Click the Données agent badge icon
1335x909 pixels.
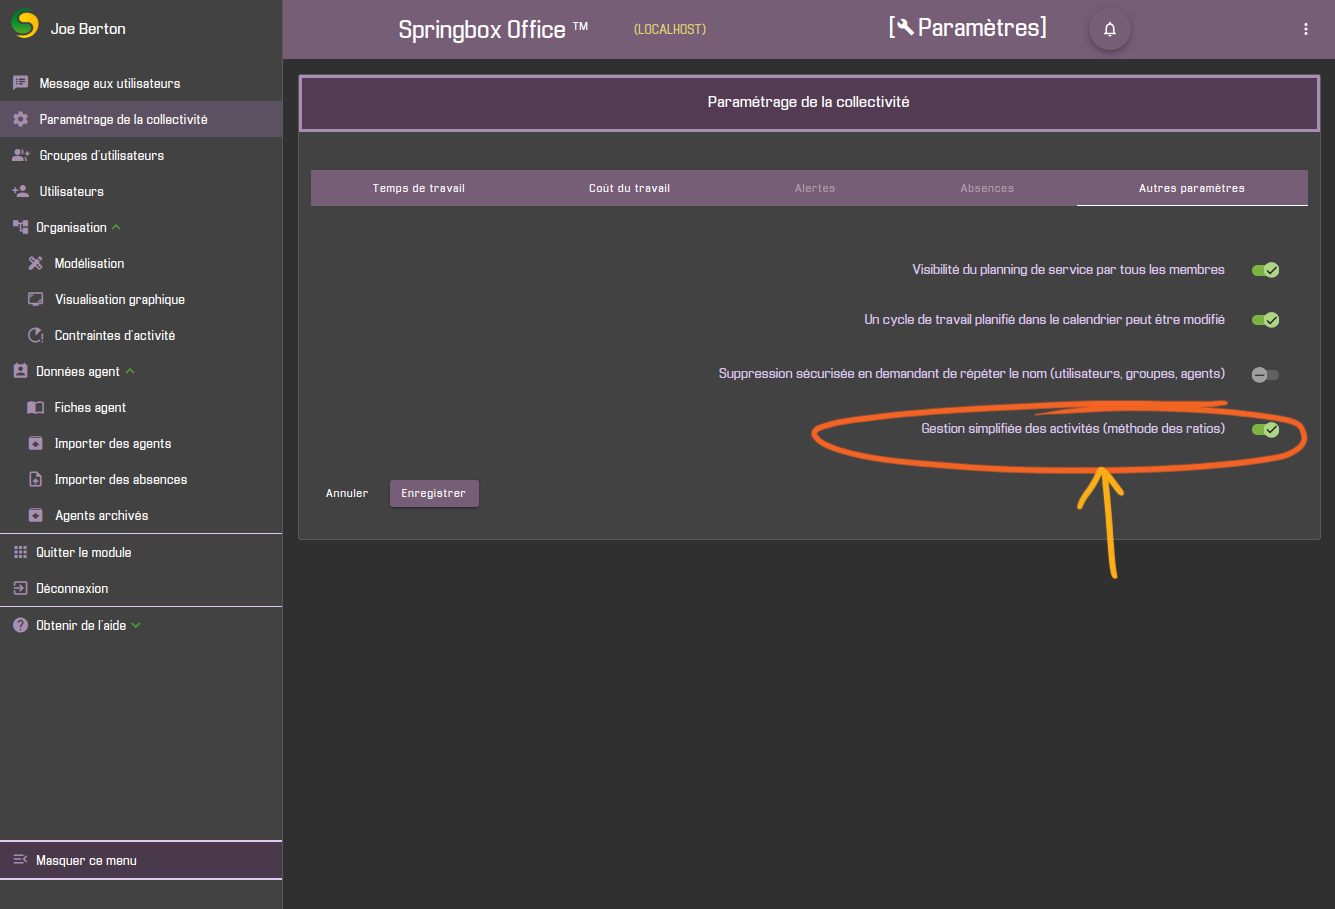click(x=20, y=371)
